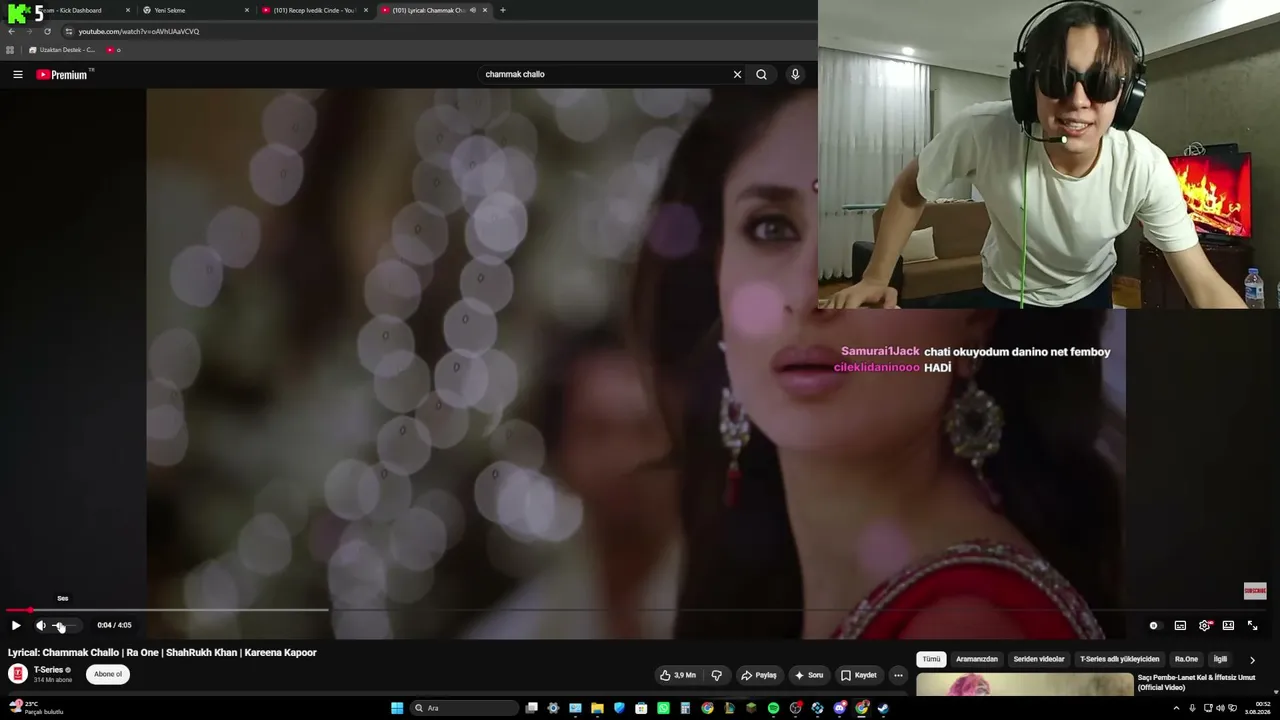Open system volume tray icon
Screen dimensions: 1280x720
1219,708
